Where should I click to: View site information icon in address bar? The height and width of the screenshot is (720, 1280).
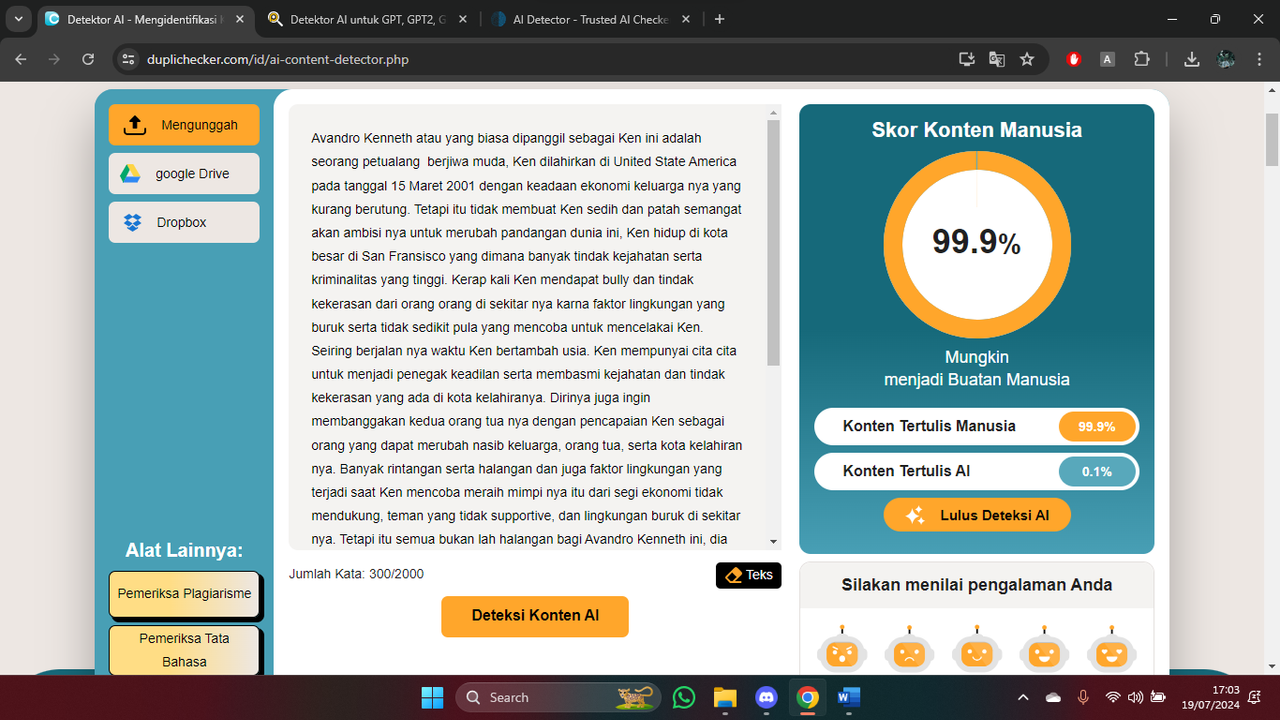point(127,59)
